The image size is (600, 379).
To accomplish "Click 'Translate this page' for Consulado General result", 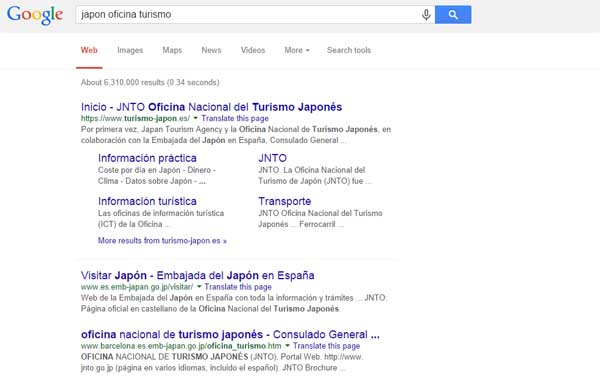I will (326, 346).
